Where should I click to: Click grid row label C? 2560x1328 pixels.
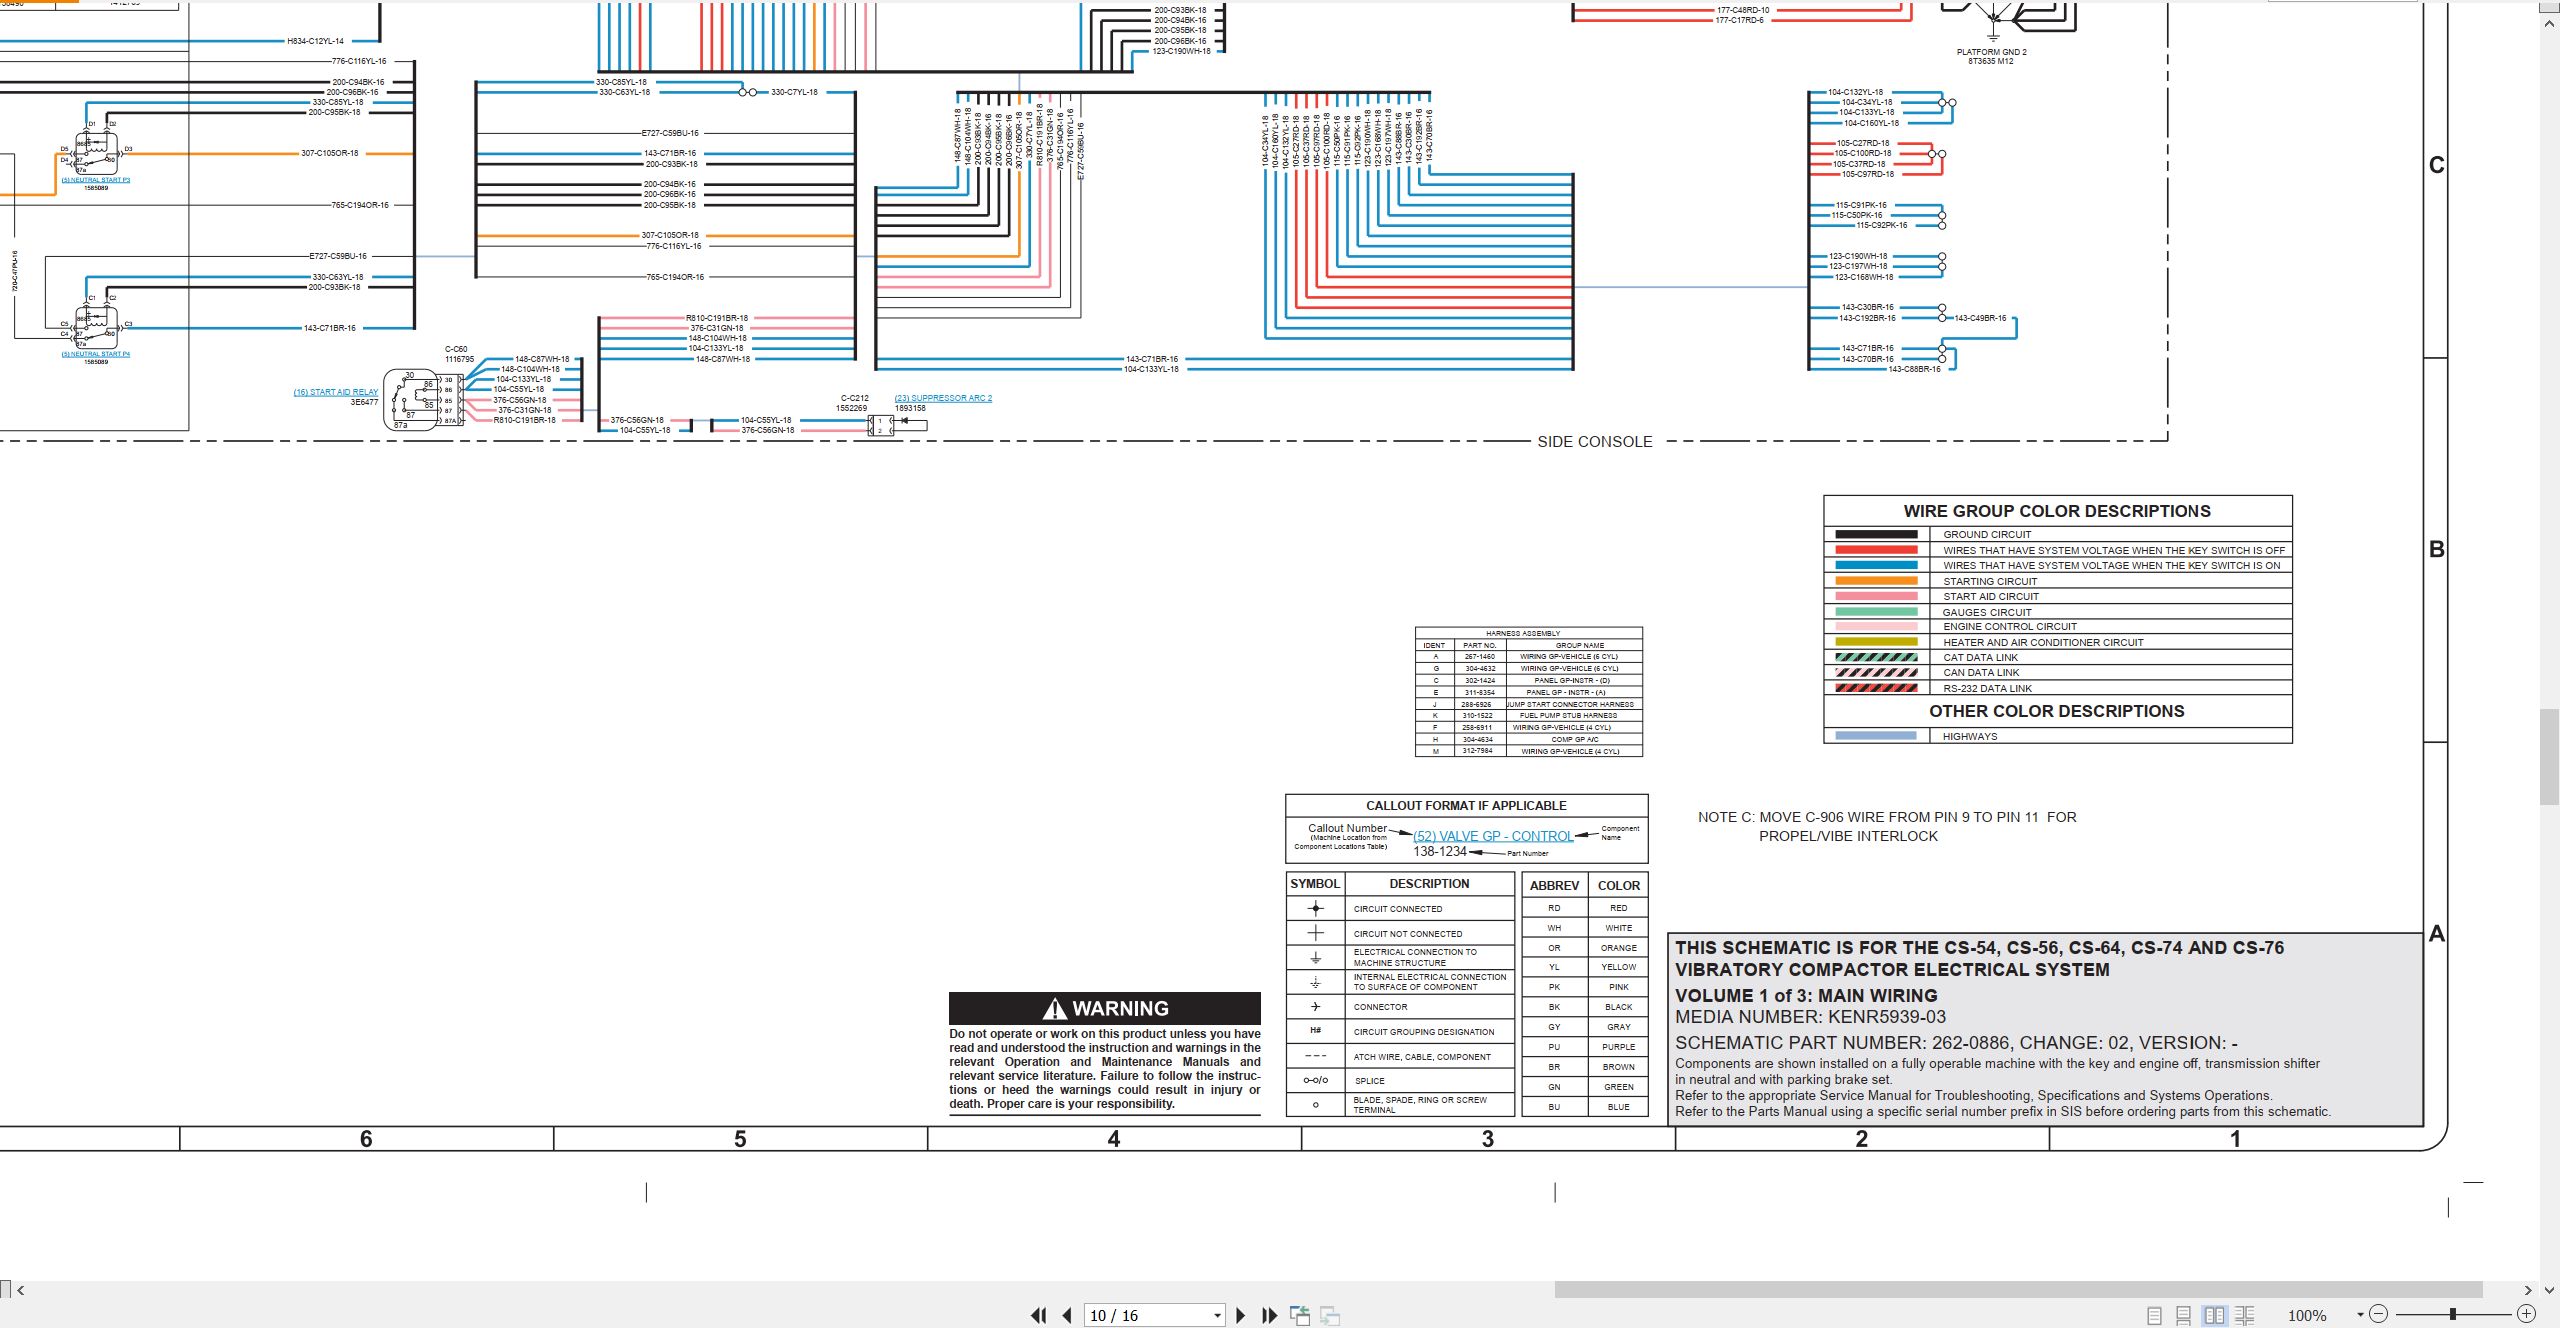[x=2437, y=165]
